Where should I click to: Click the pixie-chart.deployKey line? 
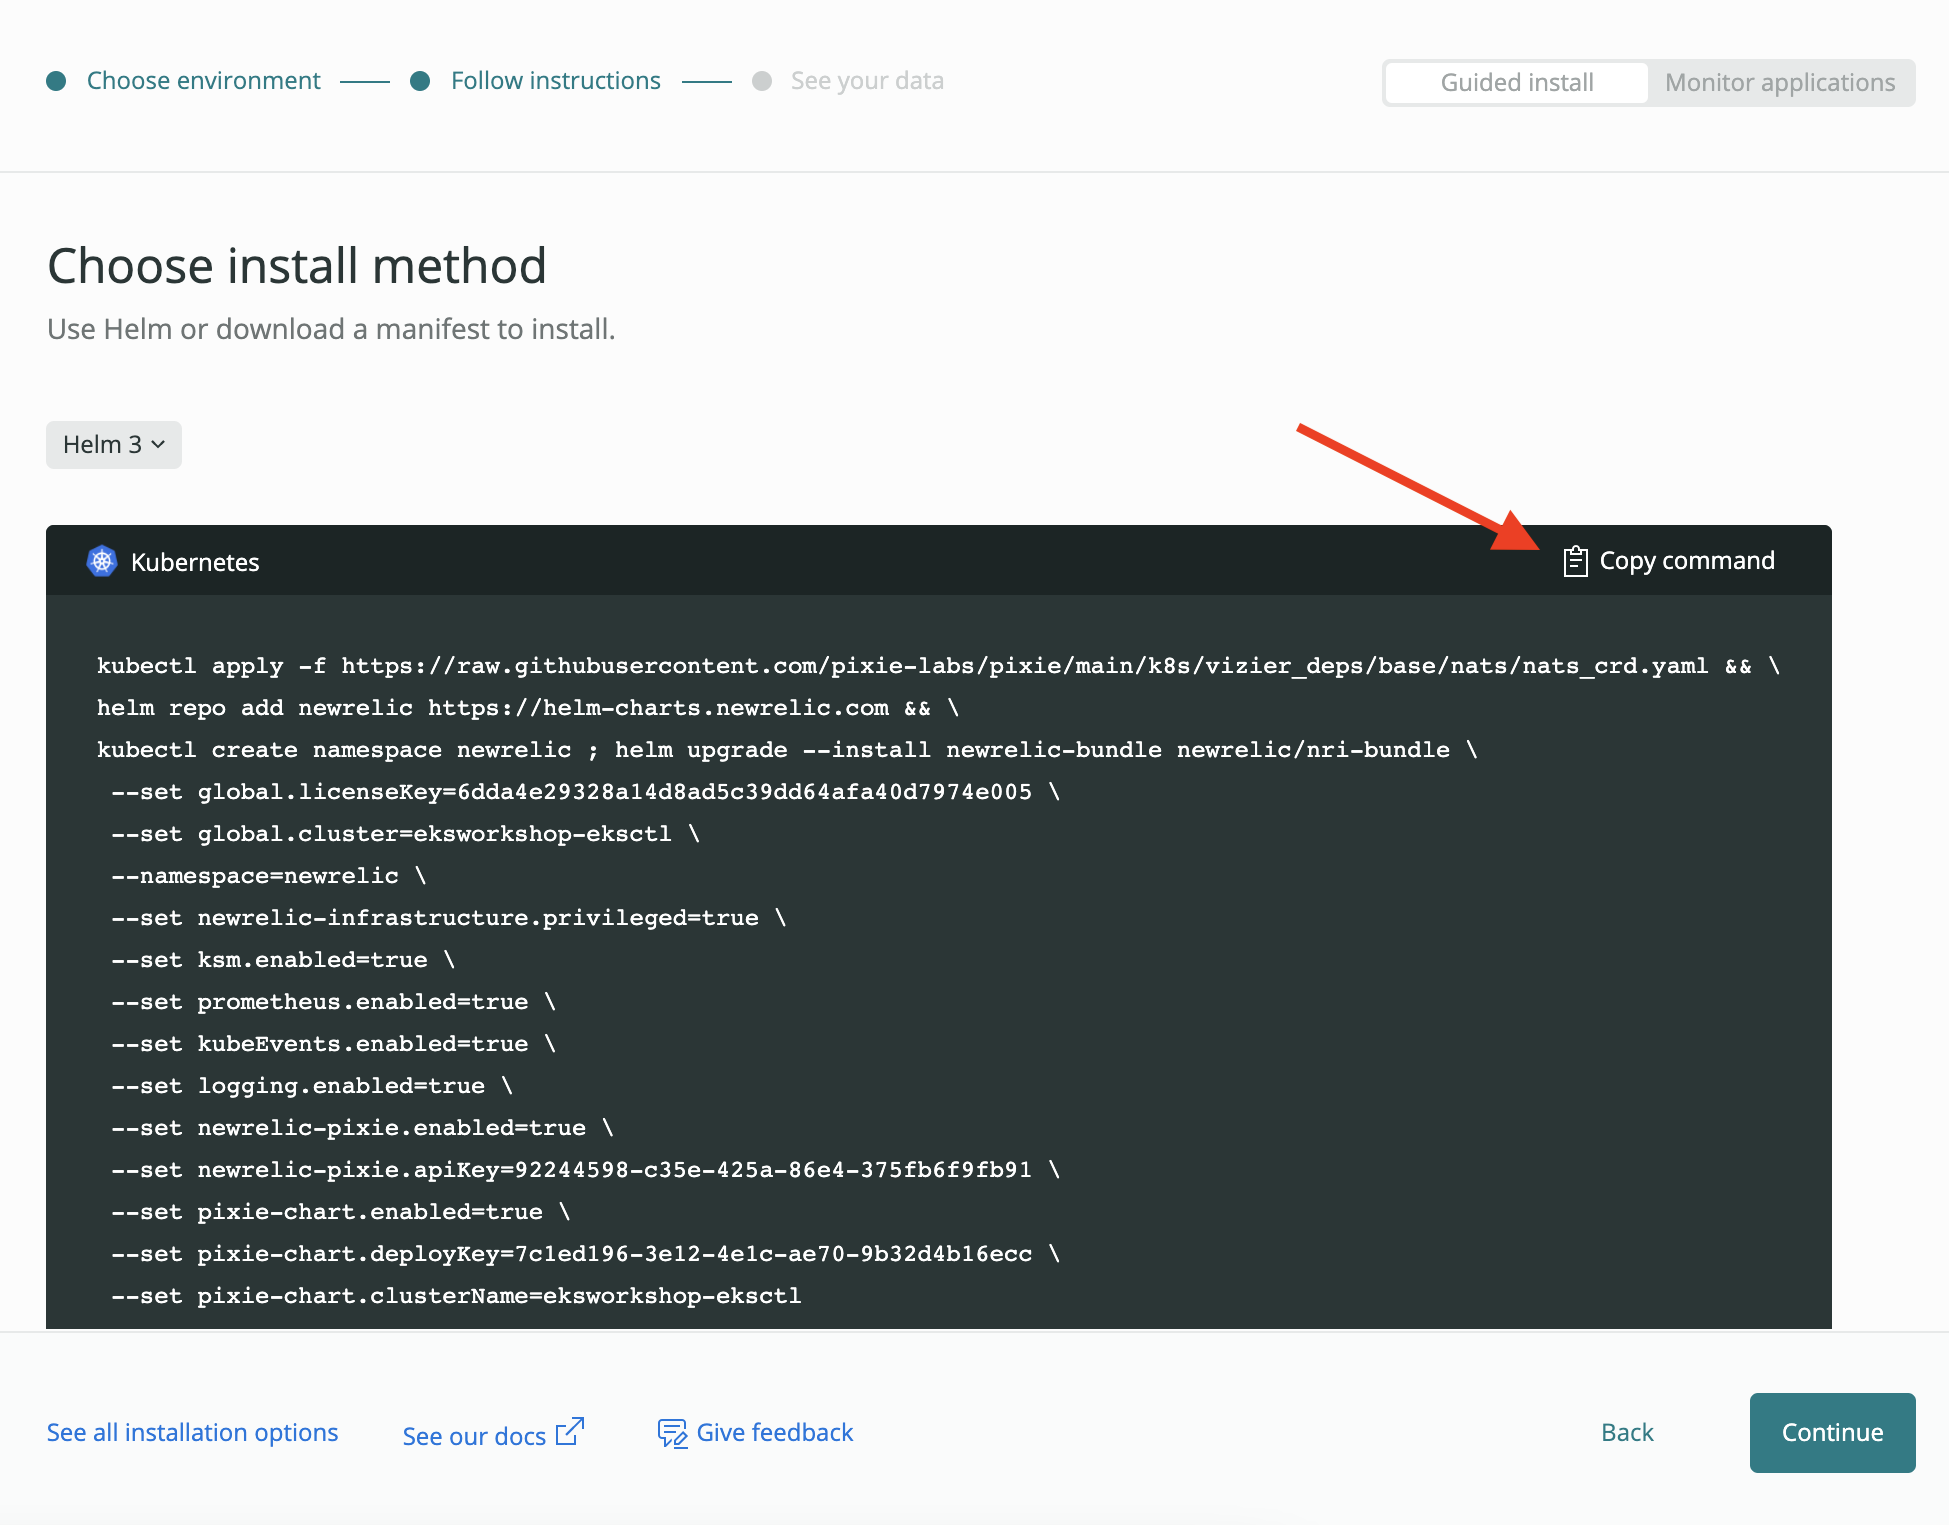pos(585,1254)
